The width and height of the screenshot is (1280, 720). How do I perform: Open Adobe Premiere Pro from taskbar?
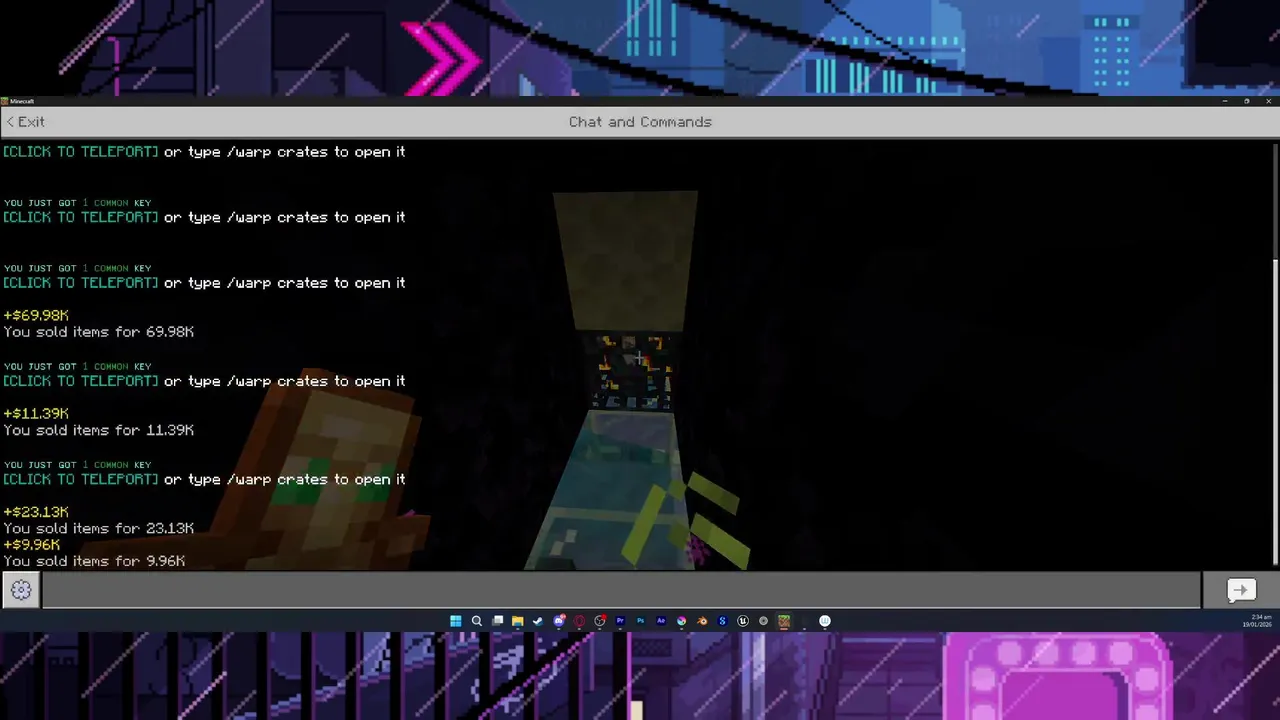coord(620,621)
